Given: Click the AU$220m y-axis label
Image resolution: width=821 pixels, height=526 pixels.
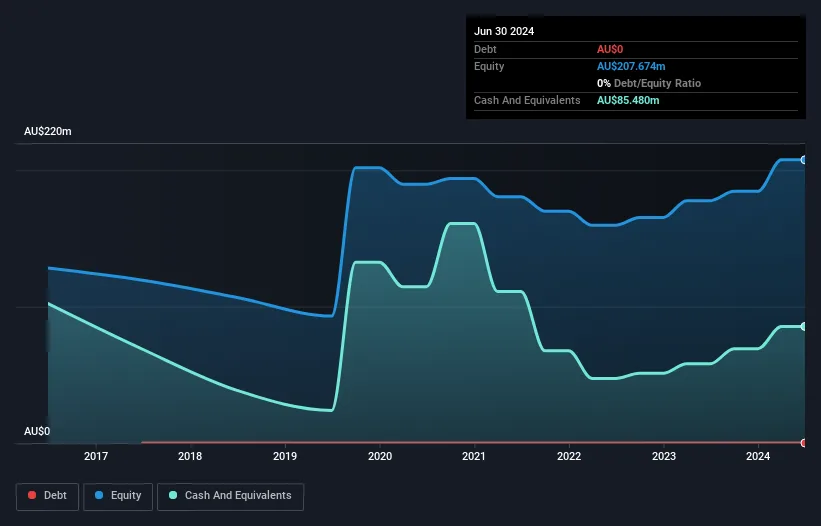Looking at the screenshot, I should click(x=48, y=132).
